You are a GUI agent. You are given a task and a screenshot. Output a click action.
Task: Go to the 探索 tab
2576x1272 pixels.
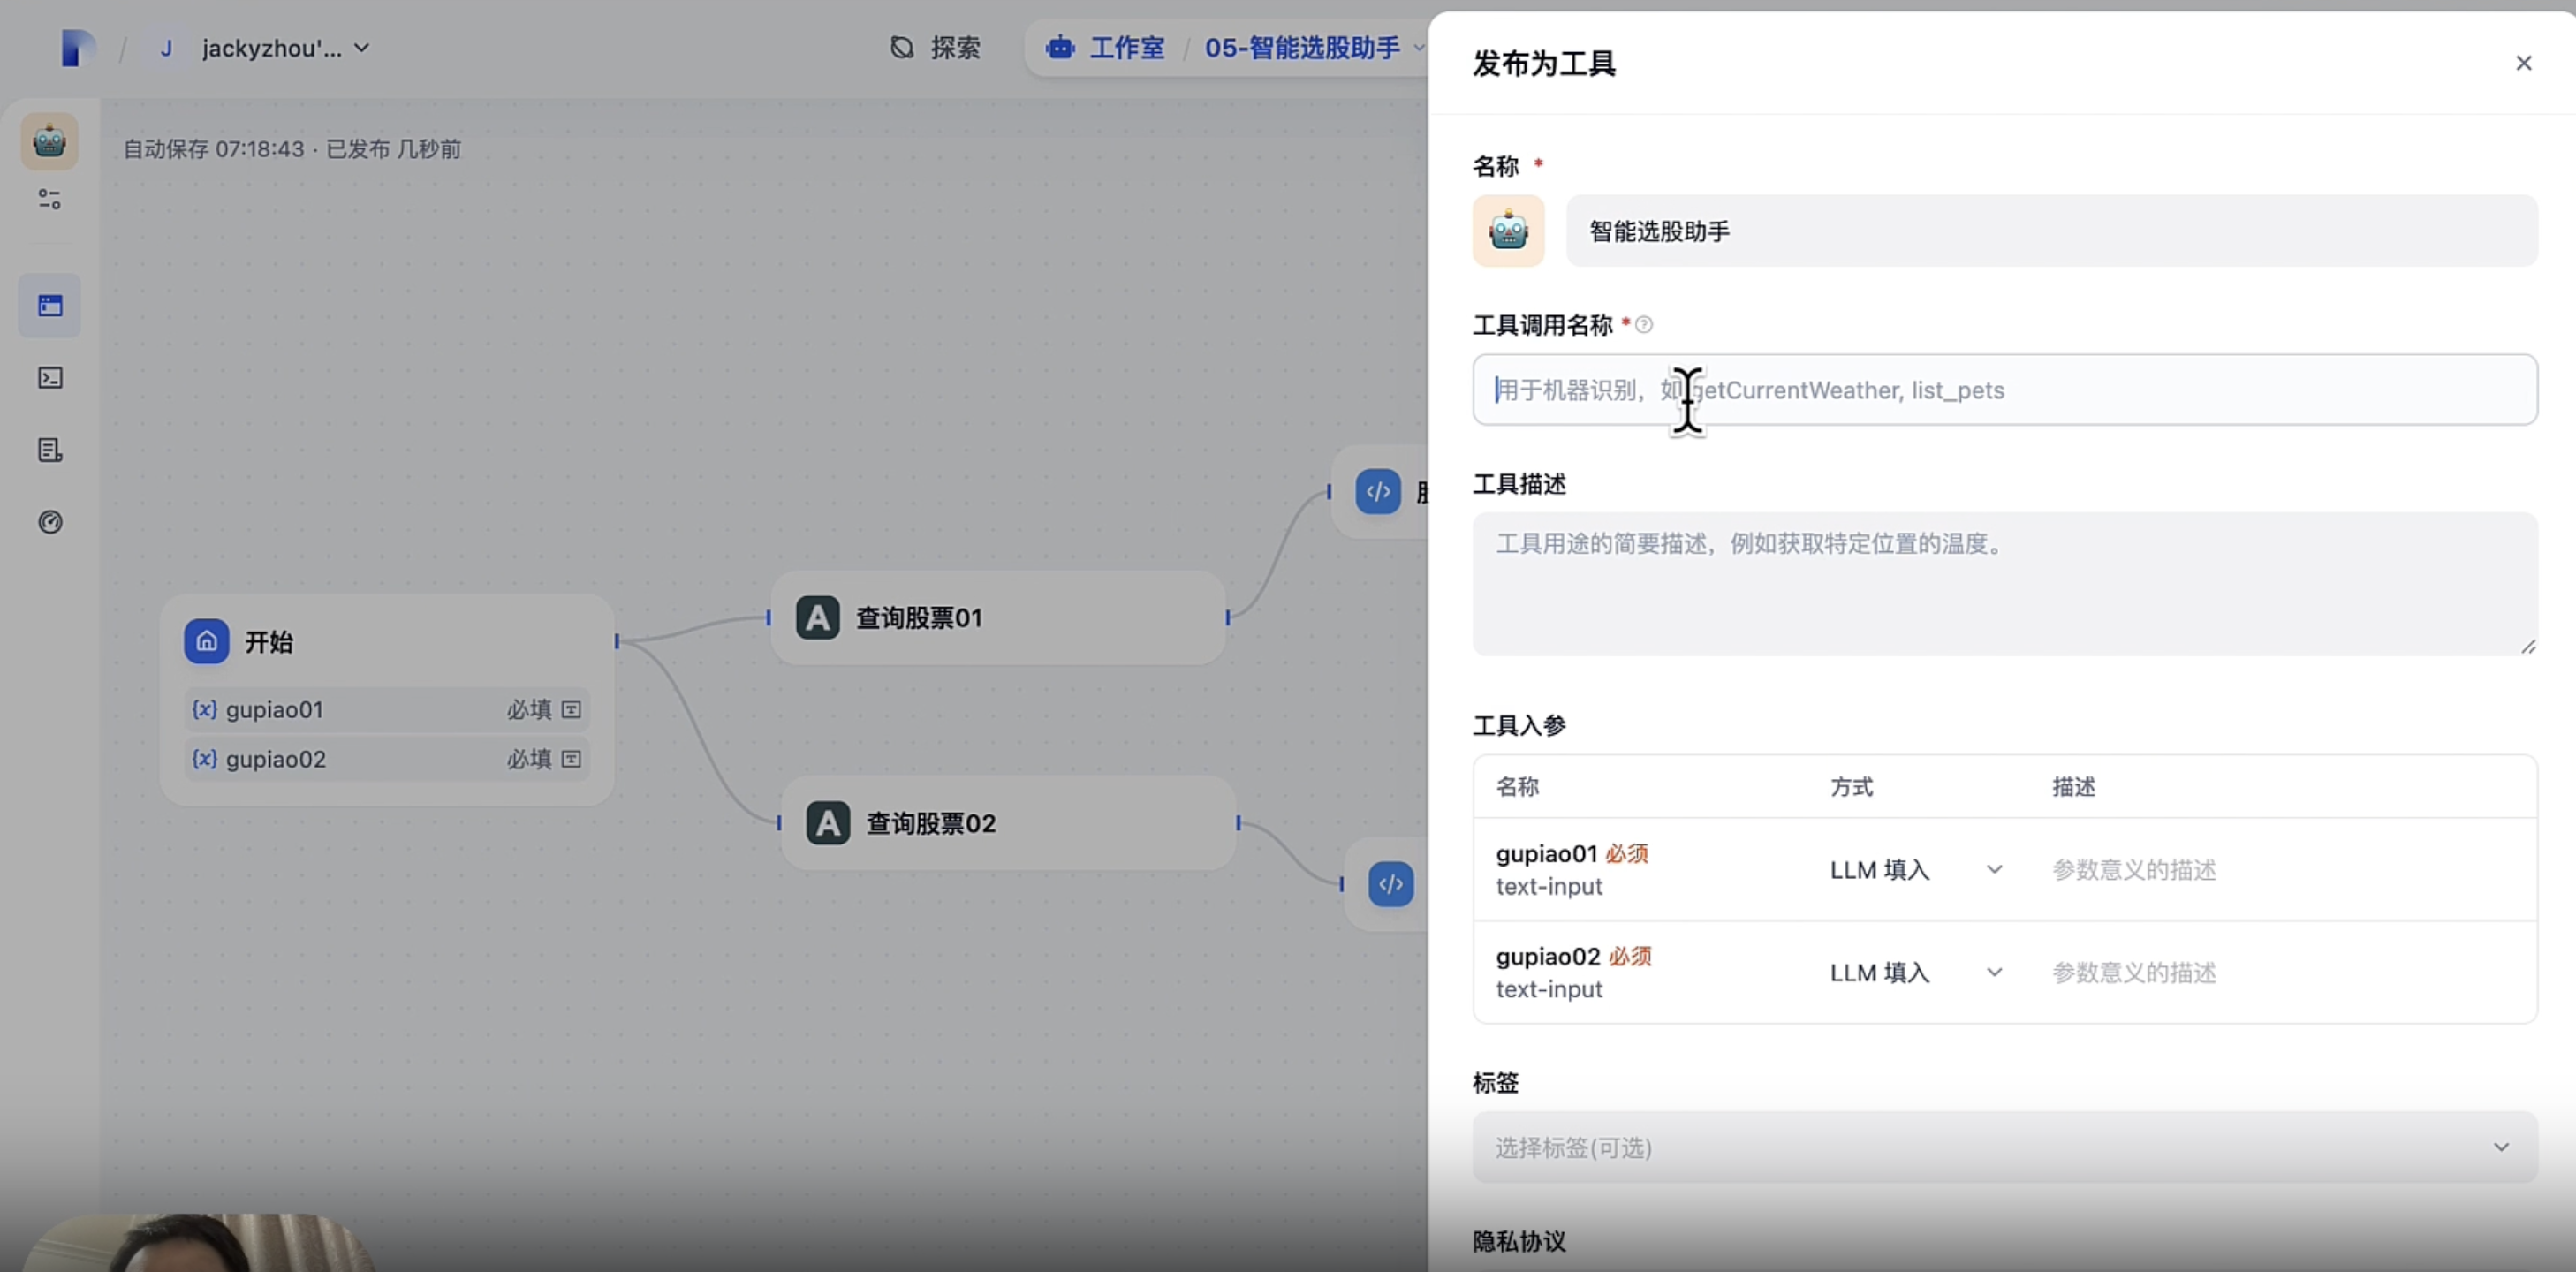click(935, 48)
